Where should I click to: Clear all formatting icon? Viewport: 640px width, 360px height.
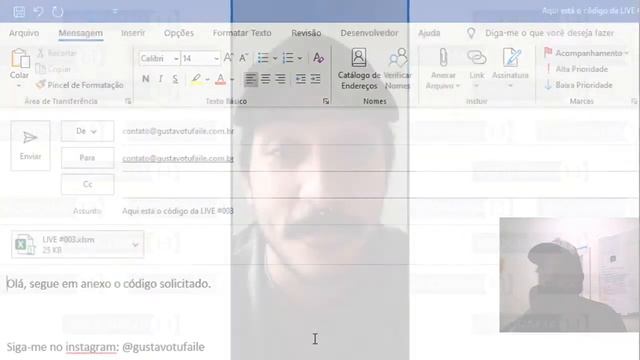tap(318, 58)
